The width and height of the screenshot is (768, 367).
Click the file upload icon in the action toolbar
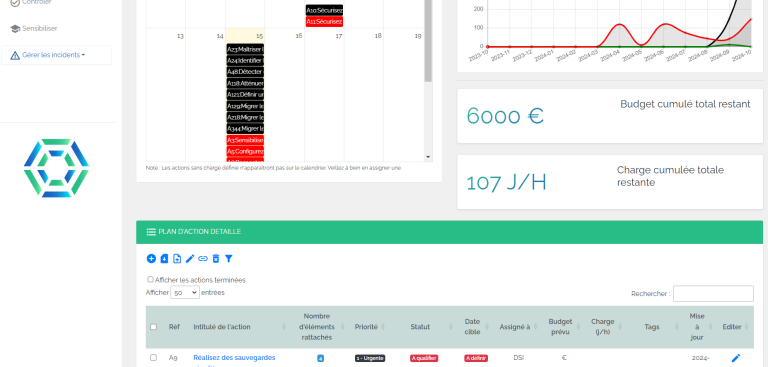point(177,259)
